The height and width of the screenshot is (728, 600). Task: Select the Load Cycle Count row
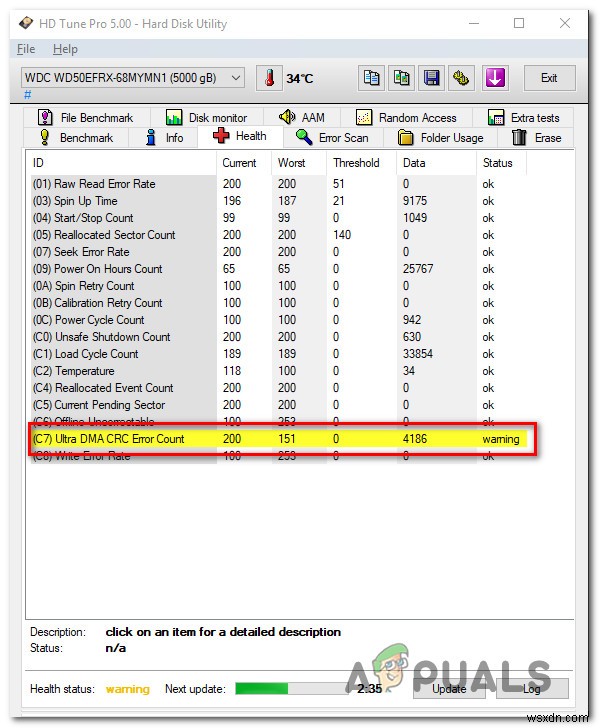279,354
